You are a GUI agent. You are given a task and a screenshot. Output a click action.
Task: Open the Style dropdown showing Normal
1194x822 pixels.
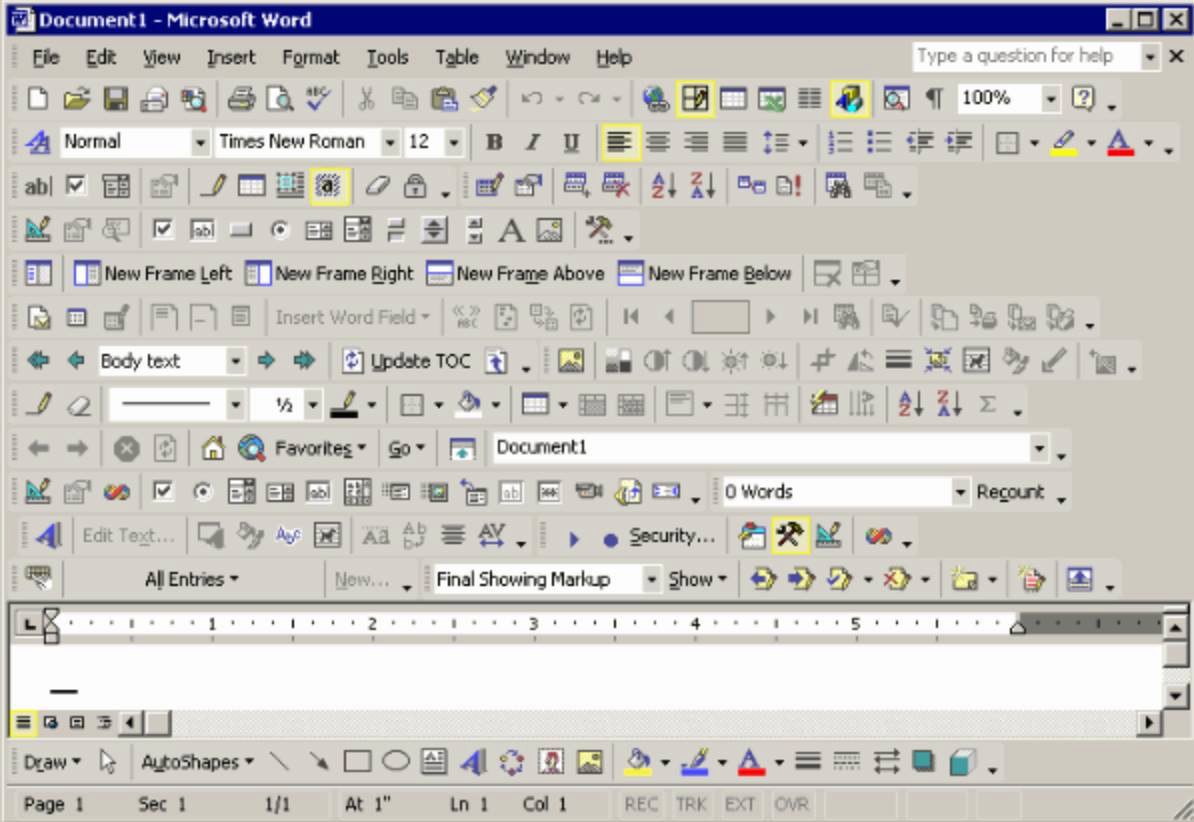coord(200,142)
